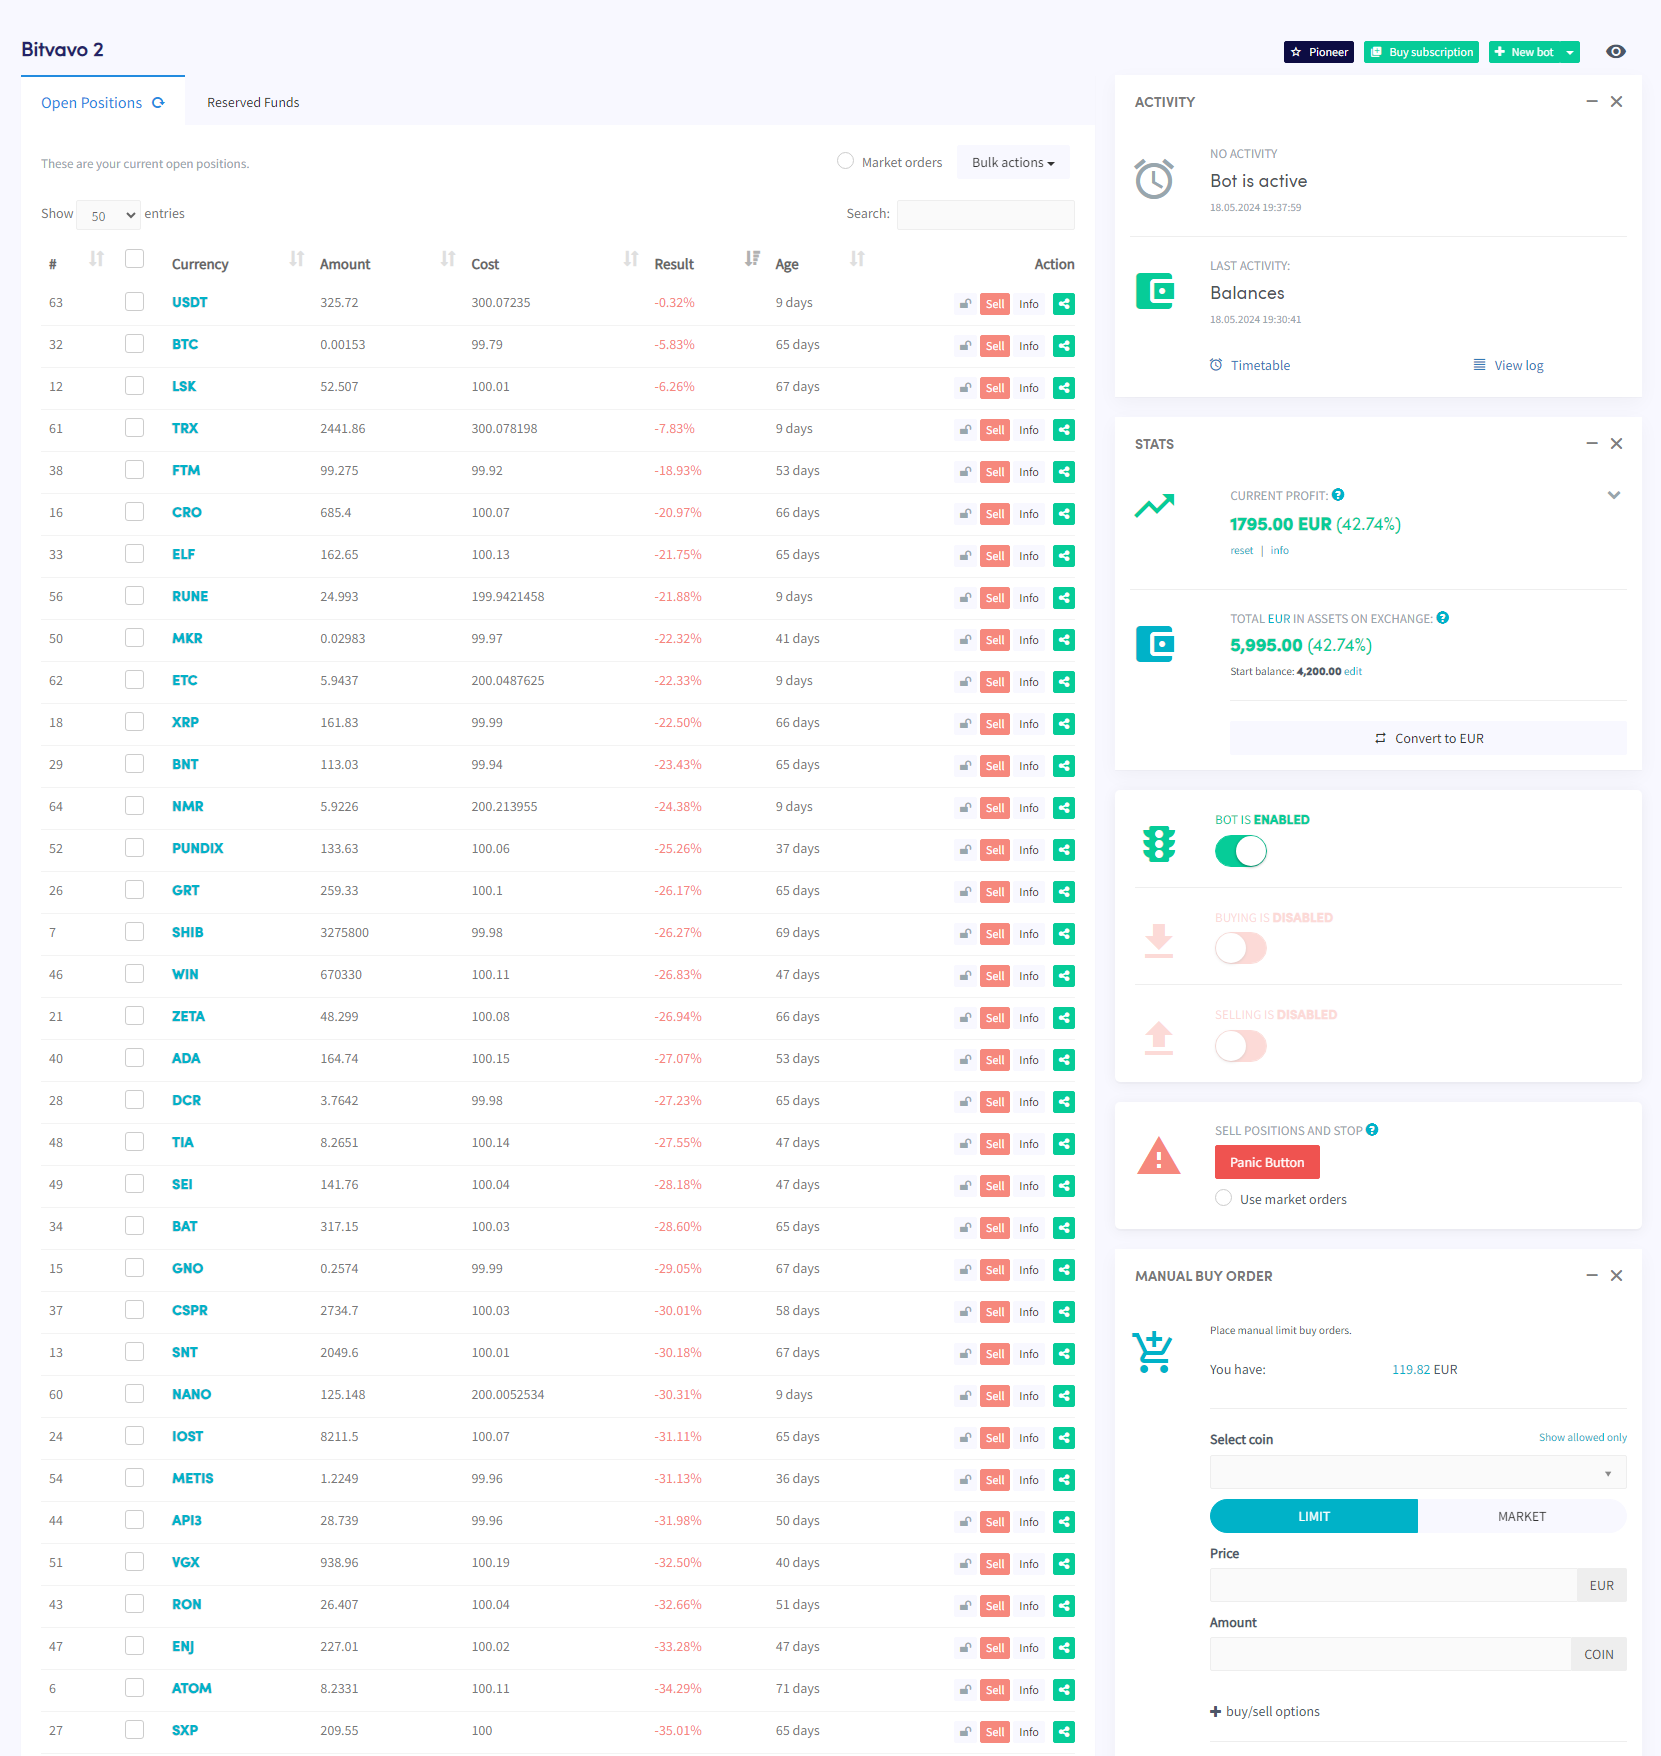Expand the Current Profit chevron

pos(1613,495)
